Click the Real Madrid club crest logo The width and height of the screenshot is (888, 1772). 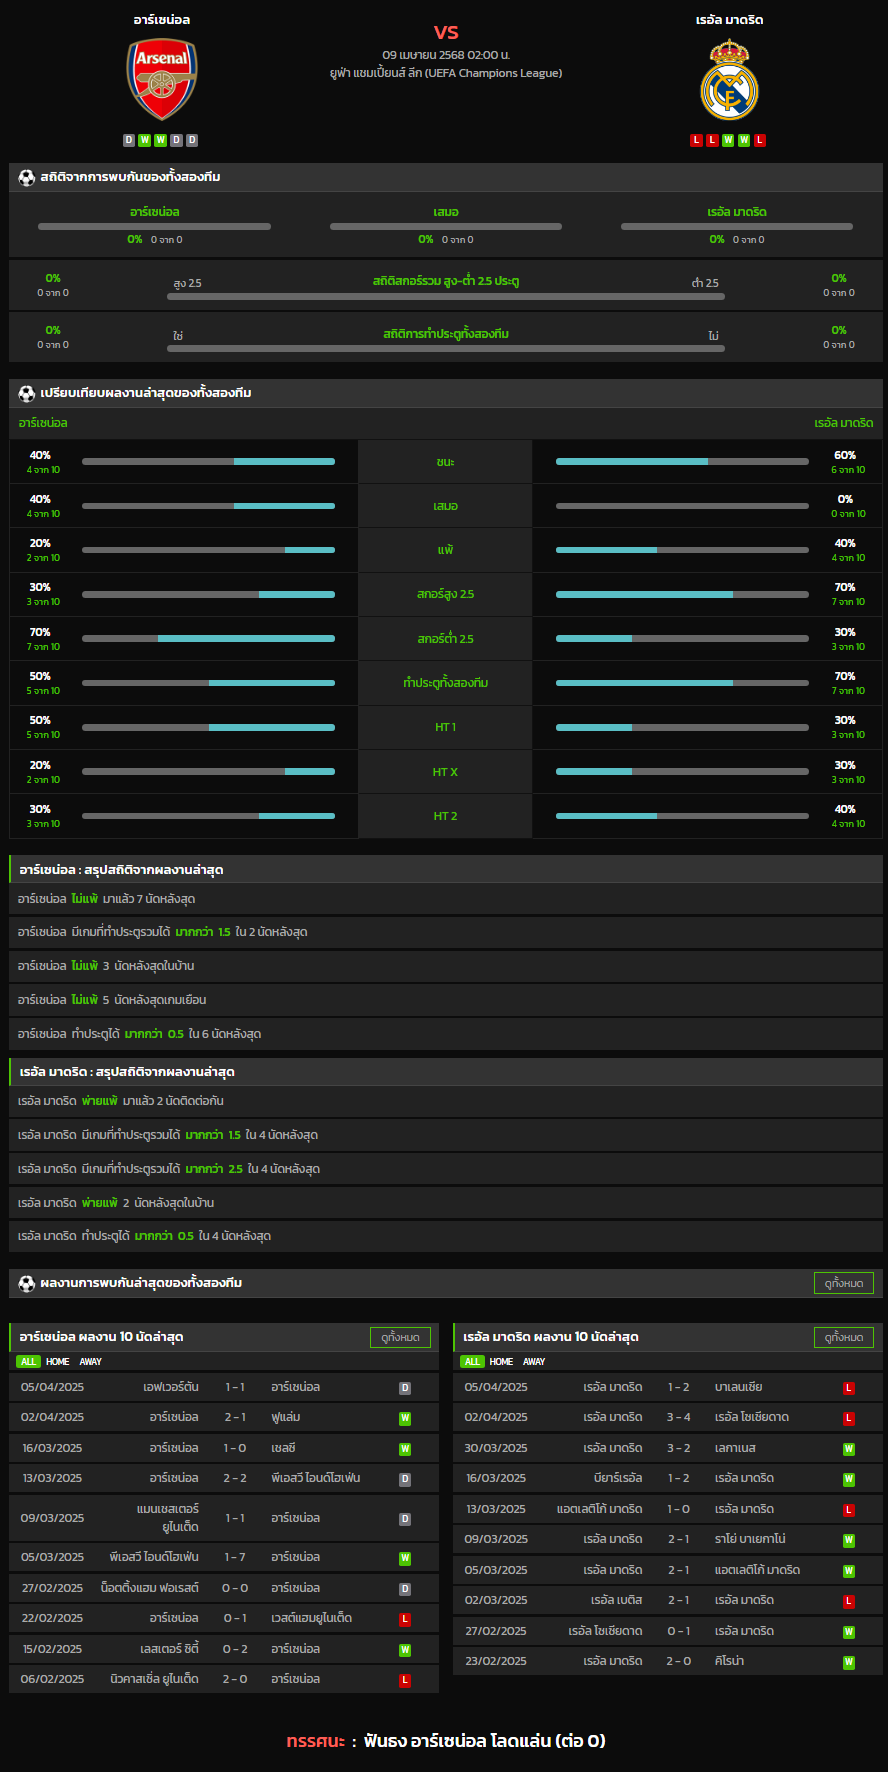[x=730, y=80]
